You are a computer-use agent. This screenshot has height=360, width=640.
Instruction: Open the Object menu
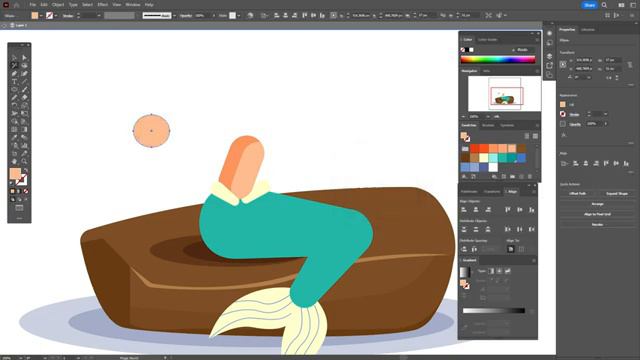[x=58, y=4]
